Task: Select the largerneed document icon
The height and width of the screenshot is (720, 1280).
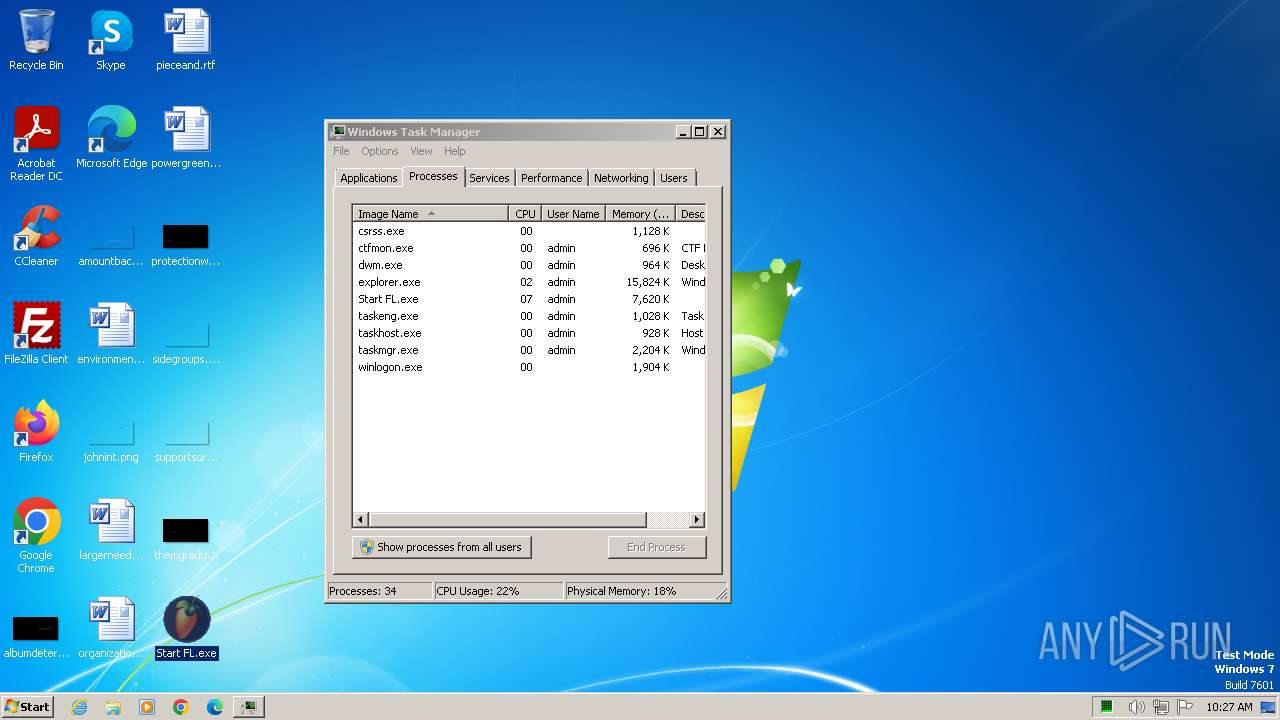Action: coord(111,530)
